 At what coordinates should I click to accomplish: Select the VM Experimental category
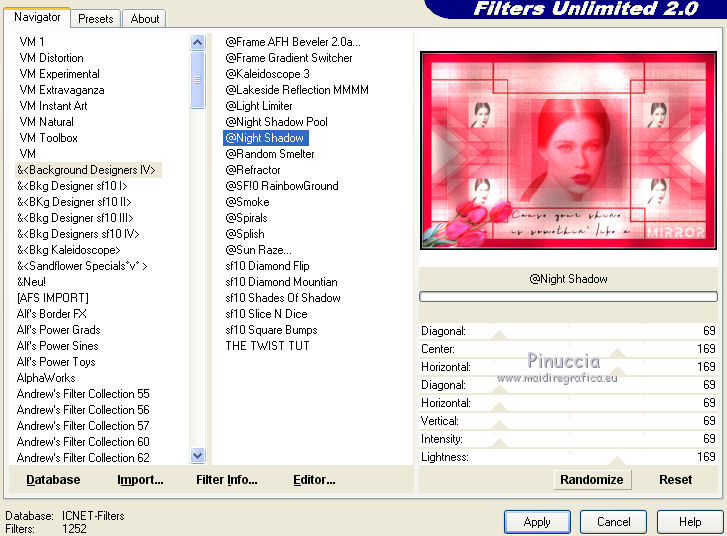pyautogui.click(x=59, y=74)
